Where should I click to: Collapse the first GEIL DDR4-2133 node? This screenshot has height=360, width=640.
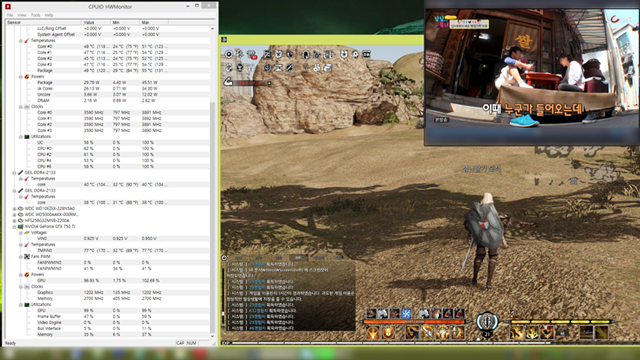tap(15, 173)
